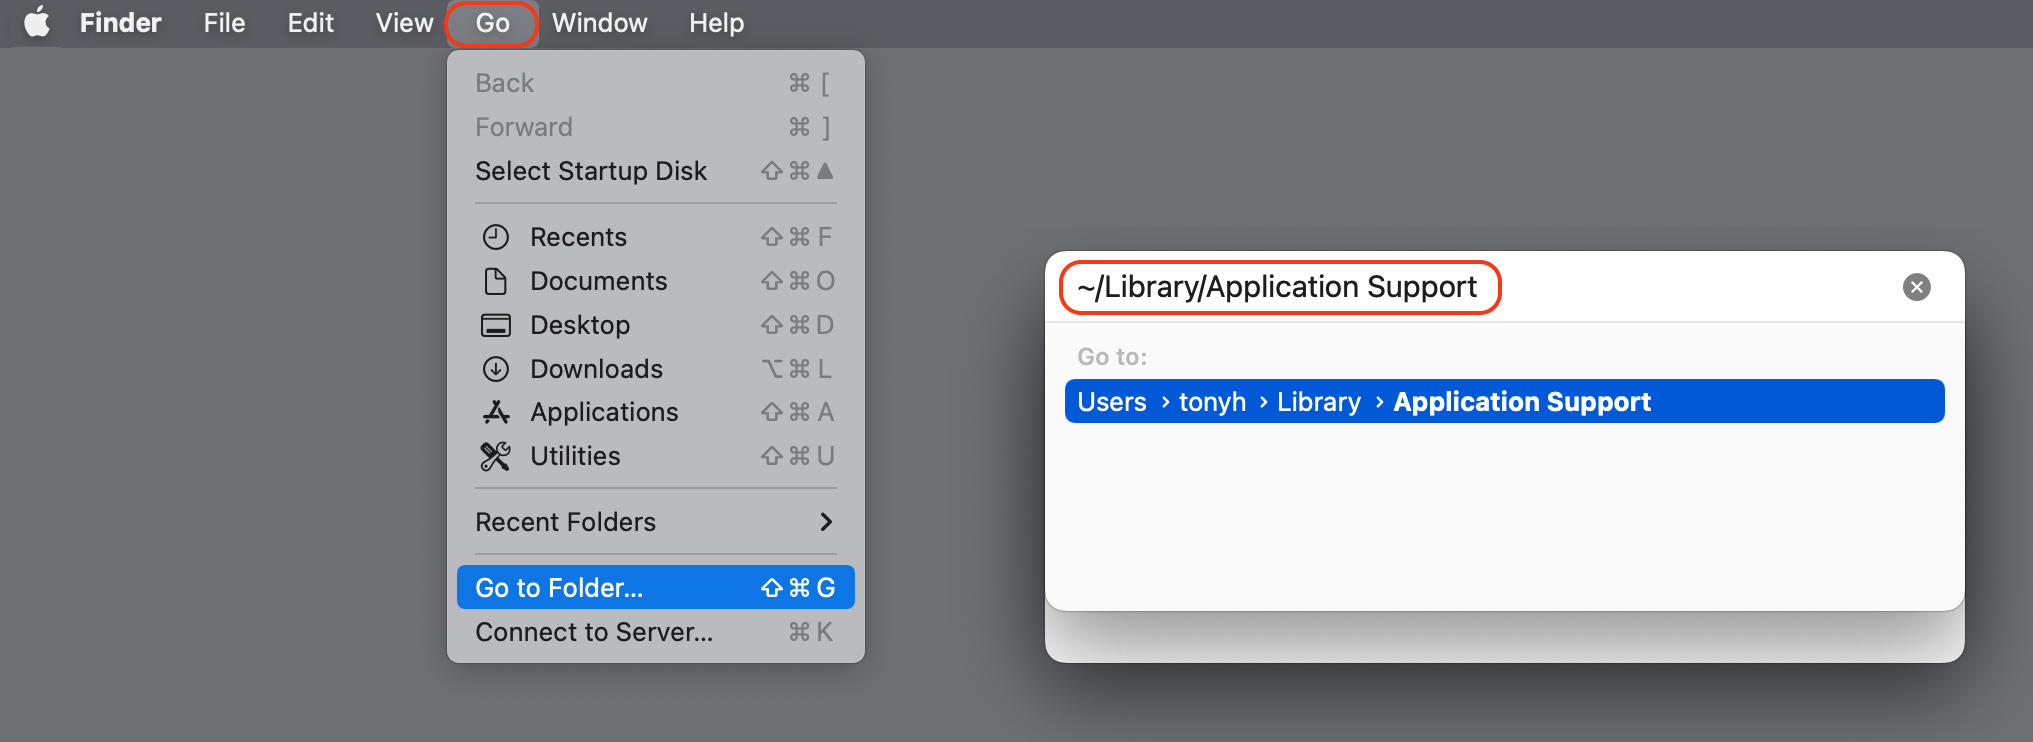Go to Applications
2033x742 pixels.
pyautogui.click(x=655, y=412)
